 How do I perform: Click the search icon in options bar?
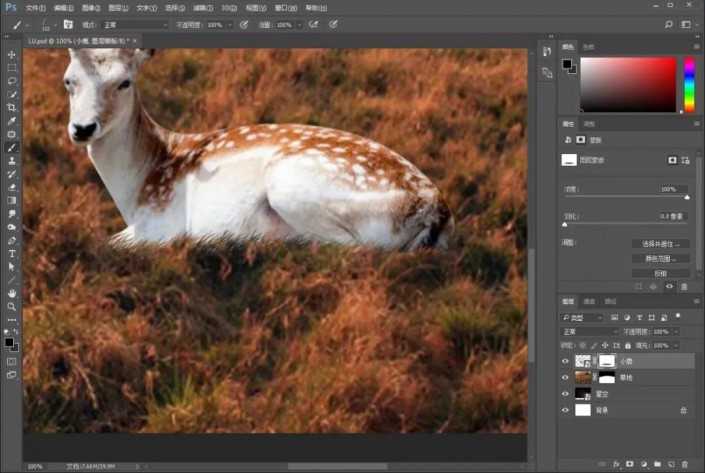(x=668, y=24)
